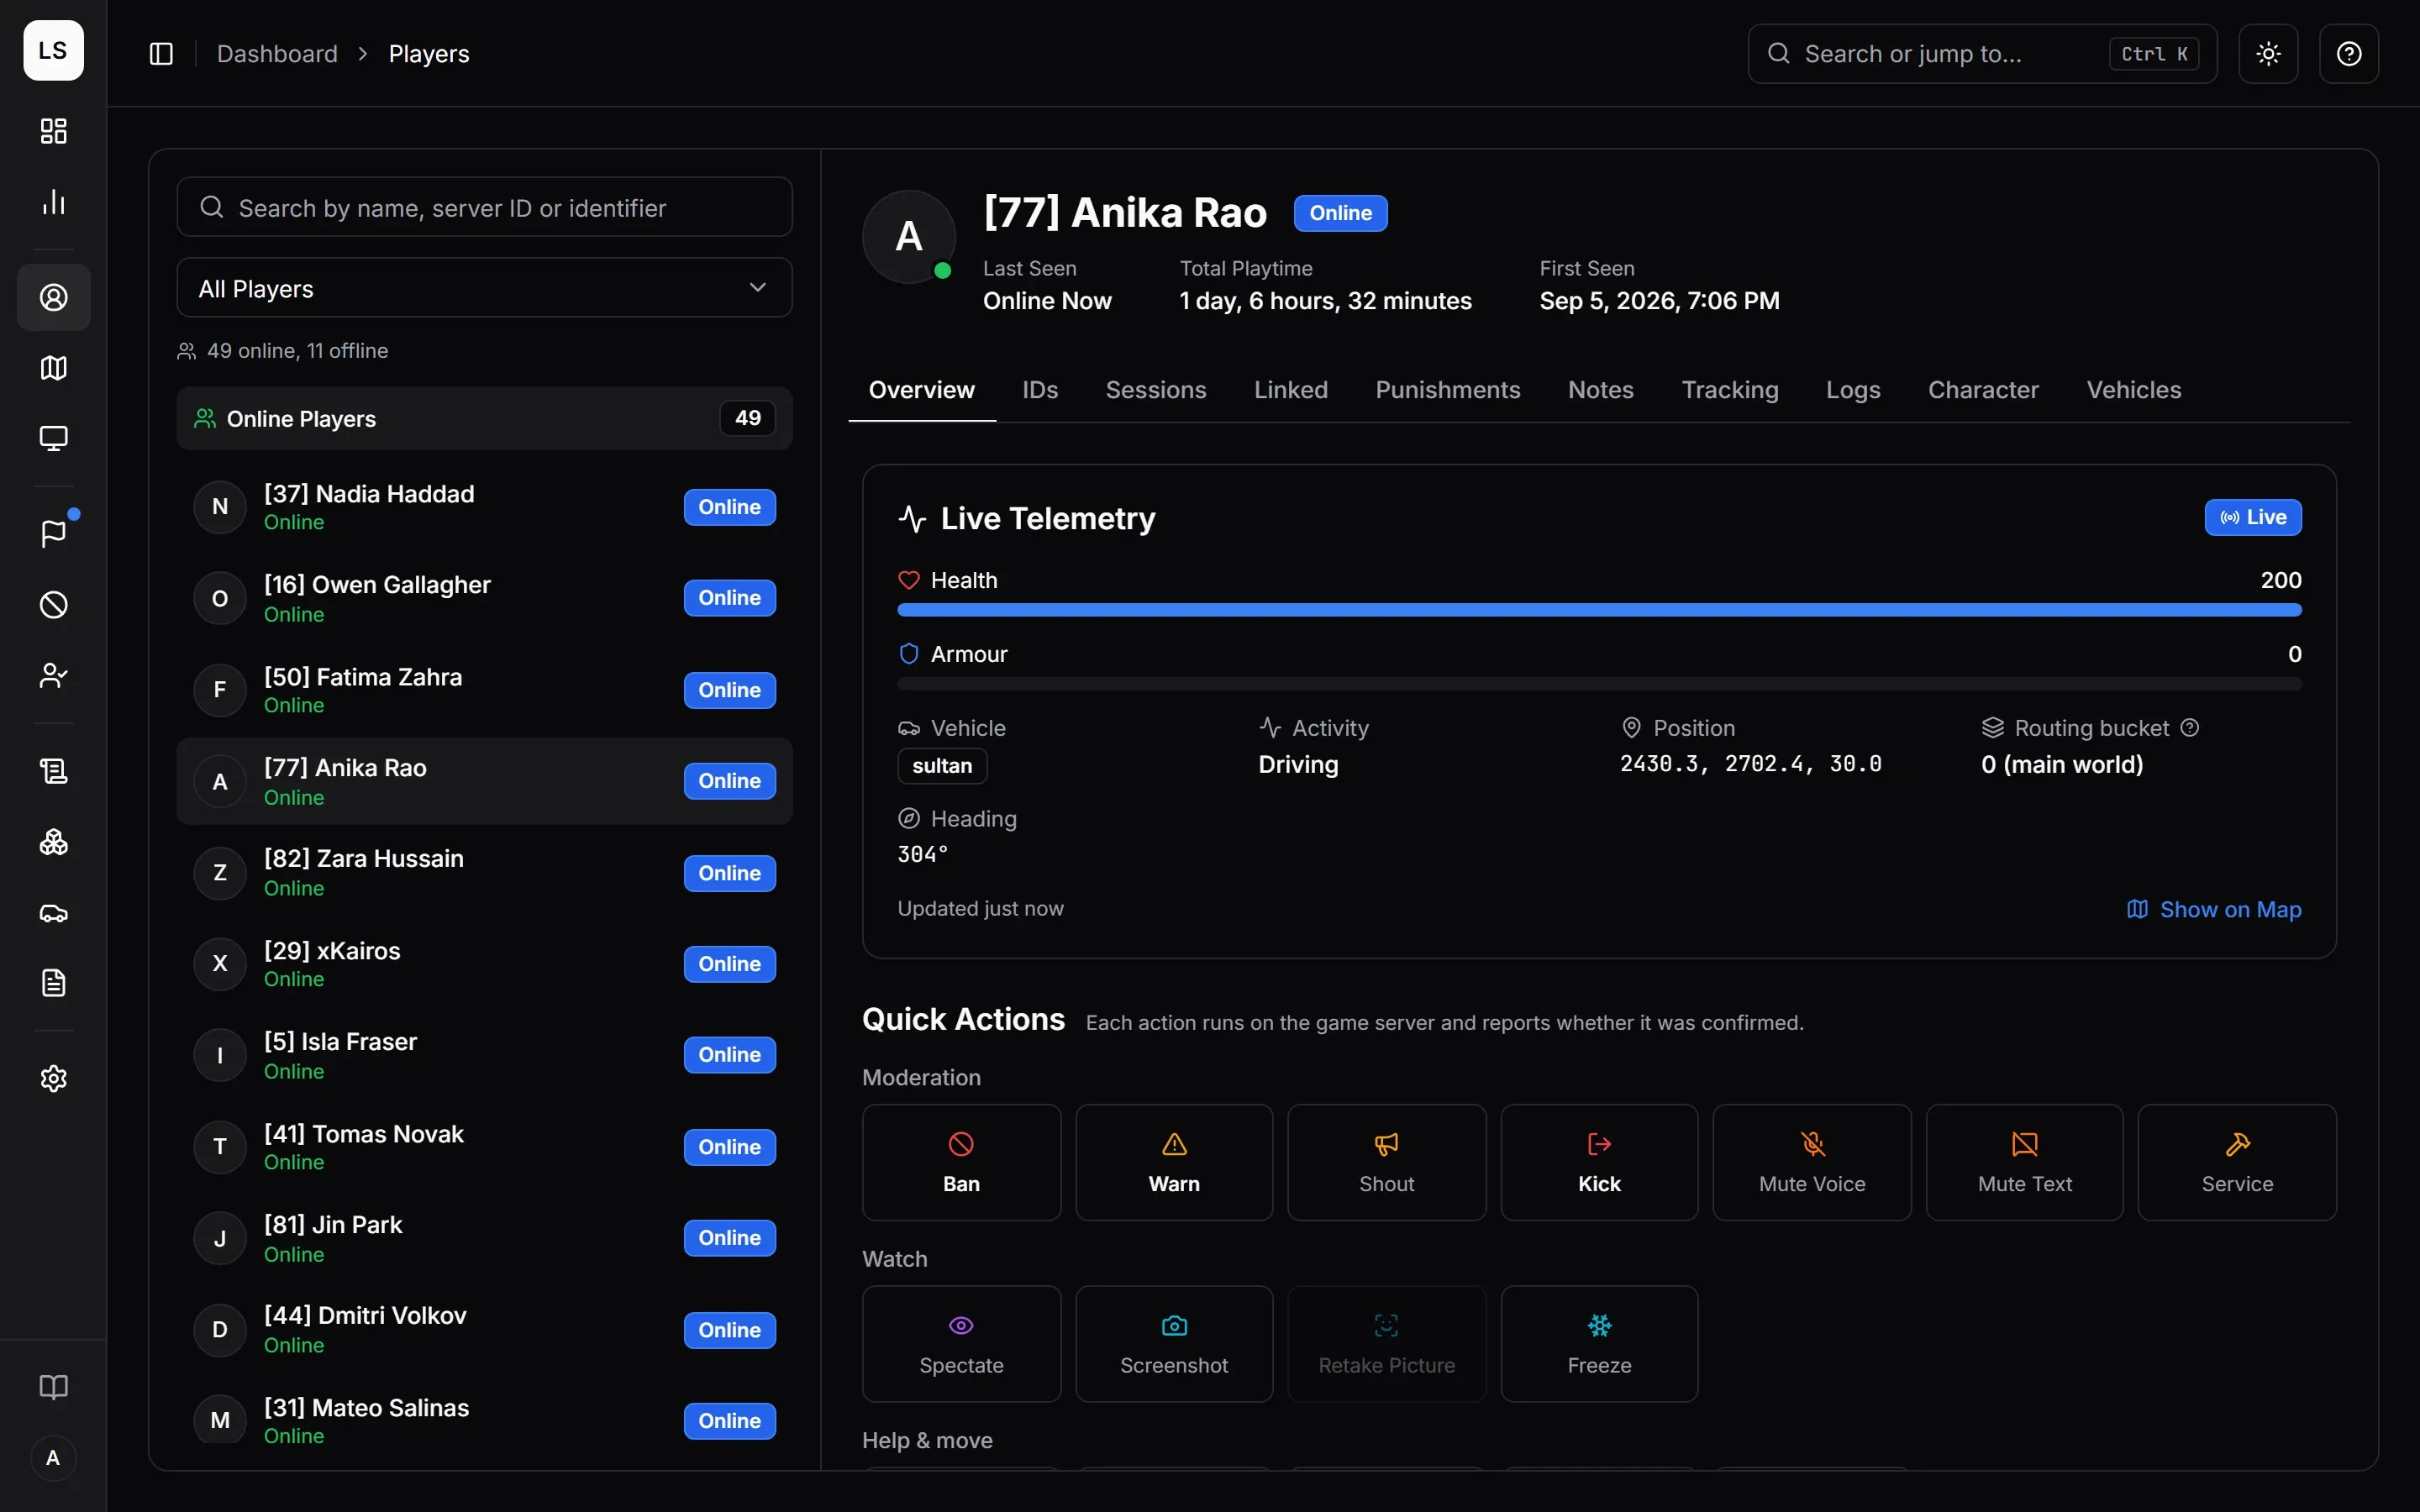Select player [44] Dmitri Volkov
The image size is (2420, 1512).
point(484,1330)
